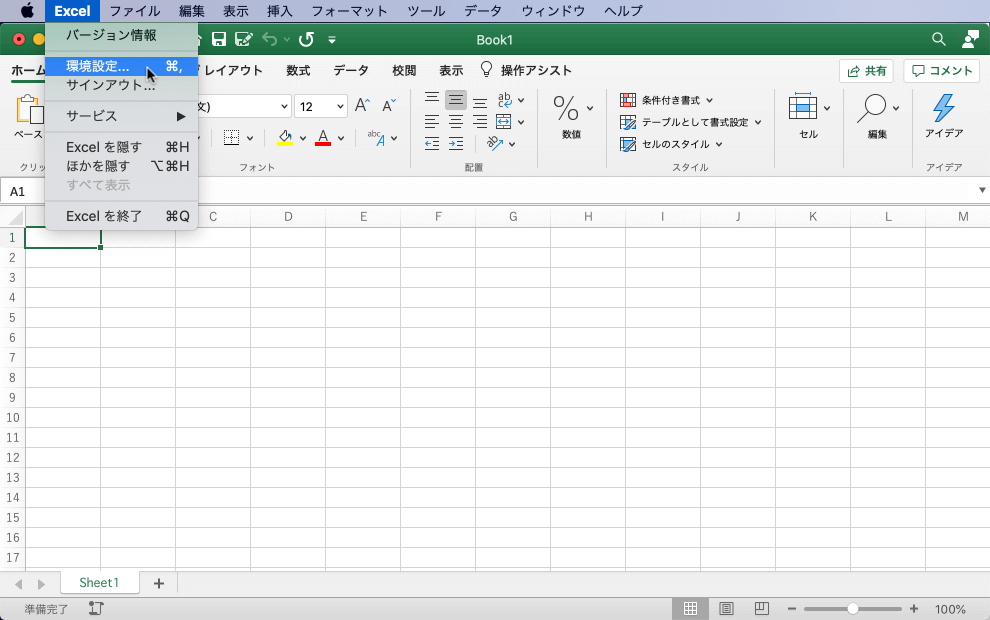The width and height of the screenshot is (990, 620).
Task: Click the red Font Color A
Action: coord(323,138)
